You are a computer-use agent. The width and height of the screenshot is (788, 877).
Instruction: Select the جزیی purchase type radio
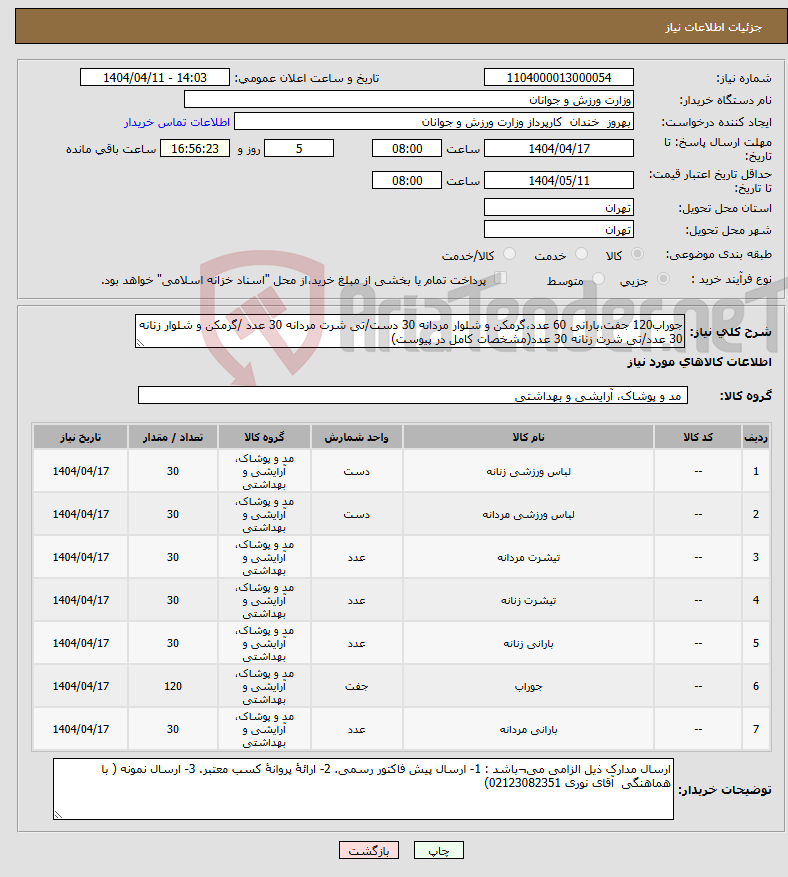coord(663,279)
